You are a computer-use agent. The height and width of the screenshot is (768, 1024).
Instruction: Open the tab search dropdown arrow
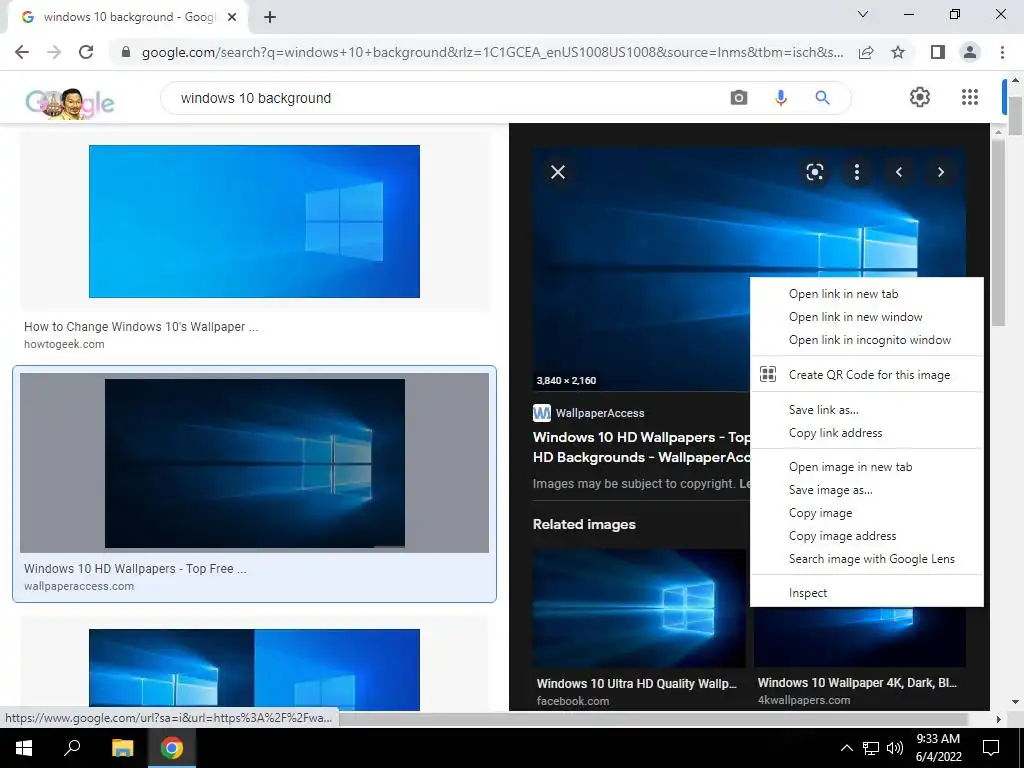click(x=863, y=14)
